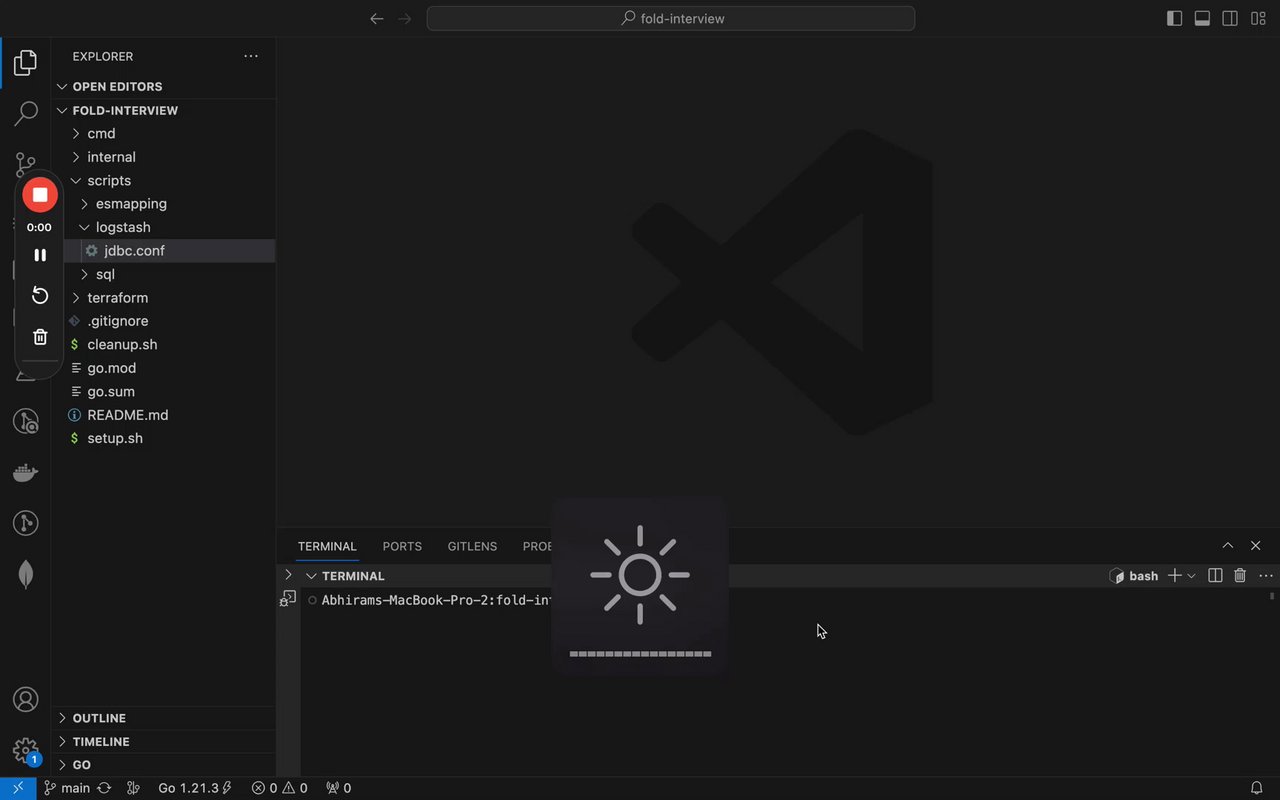
Task: Expand the terraform folder
Action: click(164, 298)
